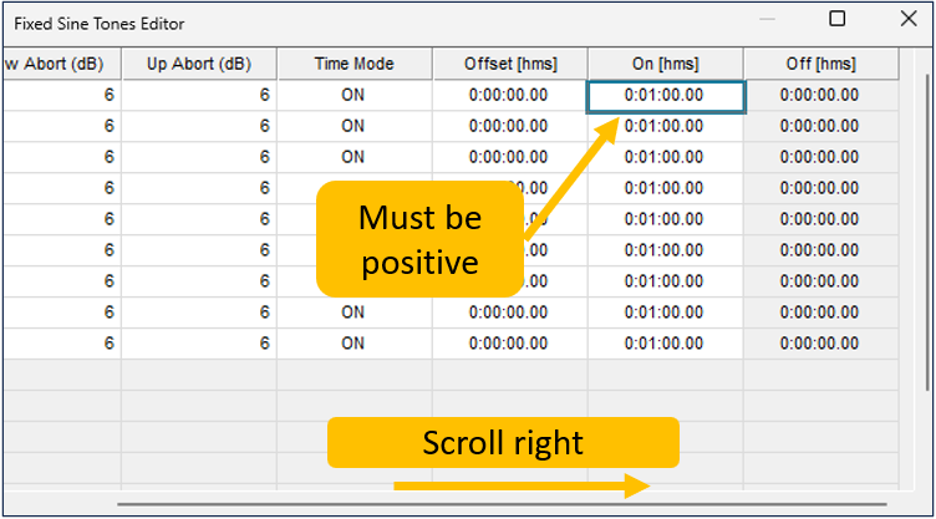
Task: Edit the Off [hms] cell in first row
Action: coord(820,96)
